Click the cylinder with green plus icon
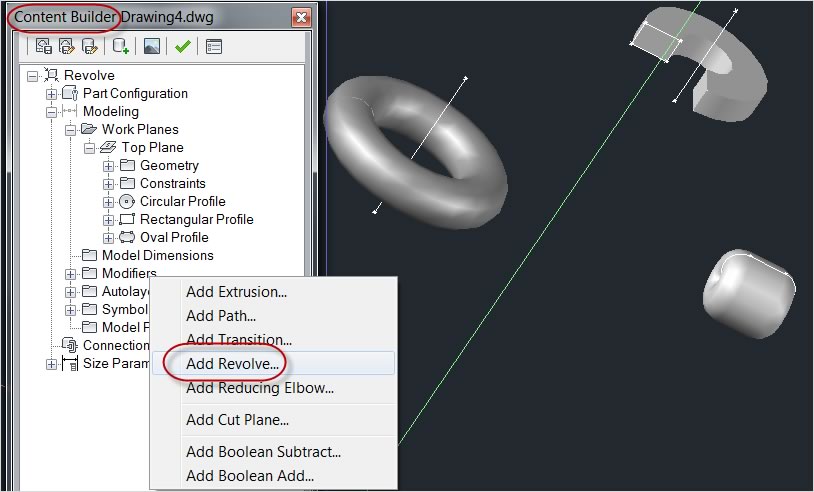Viewport: 814px width, 492px height. coord(121,46)
